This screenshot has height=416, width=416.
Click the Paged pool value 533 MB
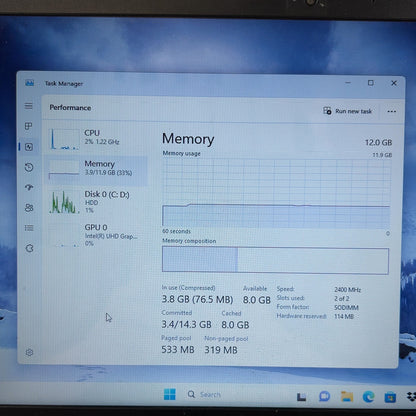pyautogui.click(x=178, y=350)
